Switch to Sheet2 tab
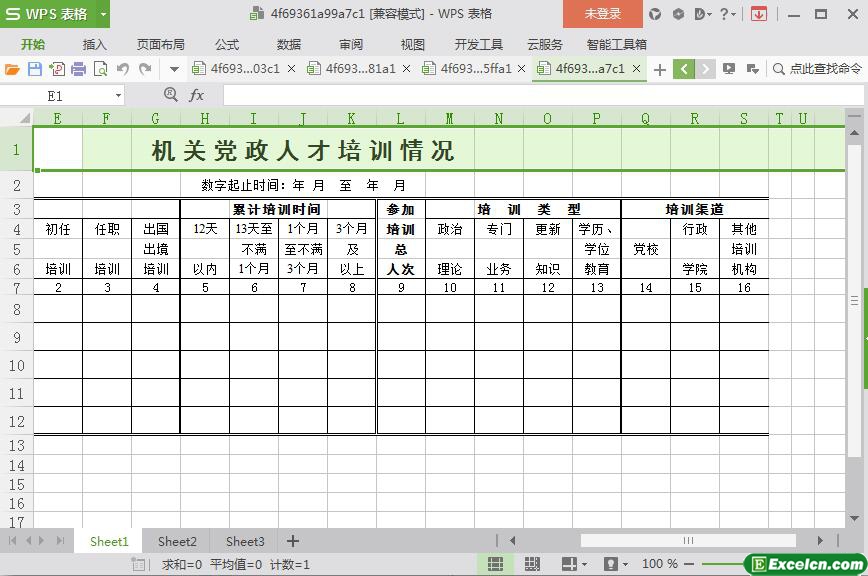The width and height of the screenshot is (868, 576). pos(177,541)
